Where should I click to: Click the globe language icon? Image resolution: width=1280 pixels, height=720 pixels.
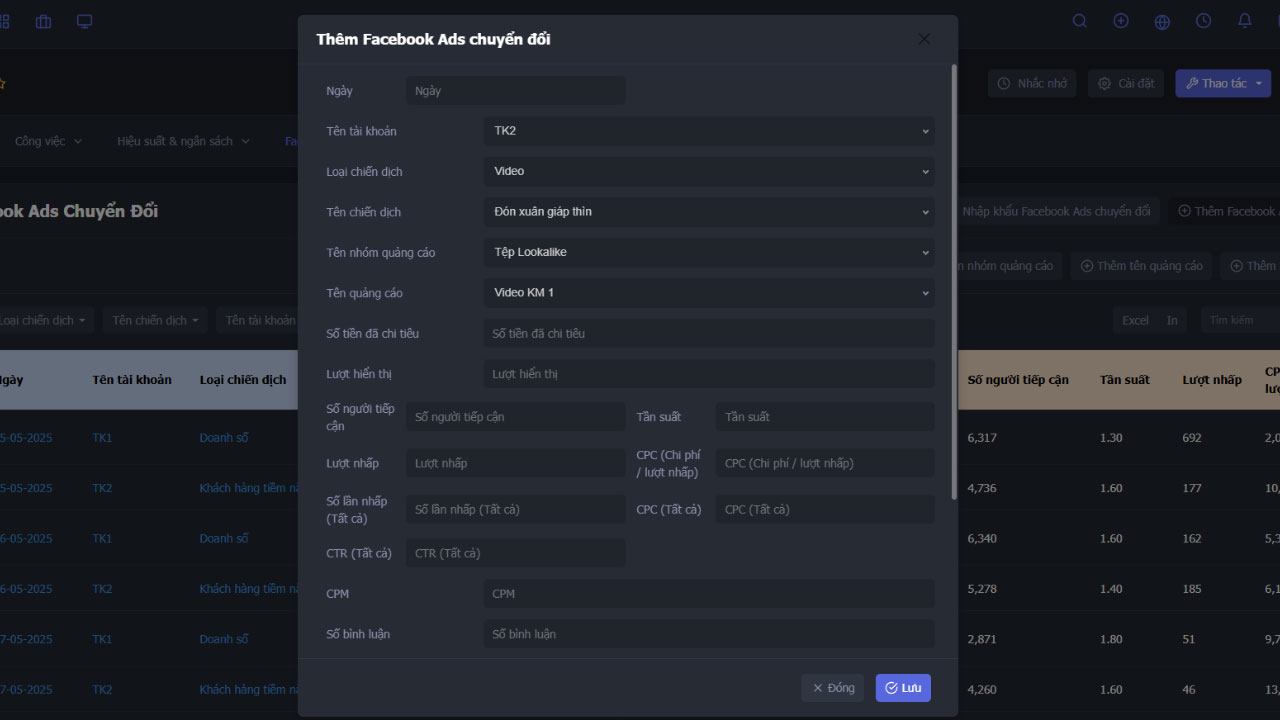1162,21
